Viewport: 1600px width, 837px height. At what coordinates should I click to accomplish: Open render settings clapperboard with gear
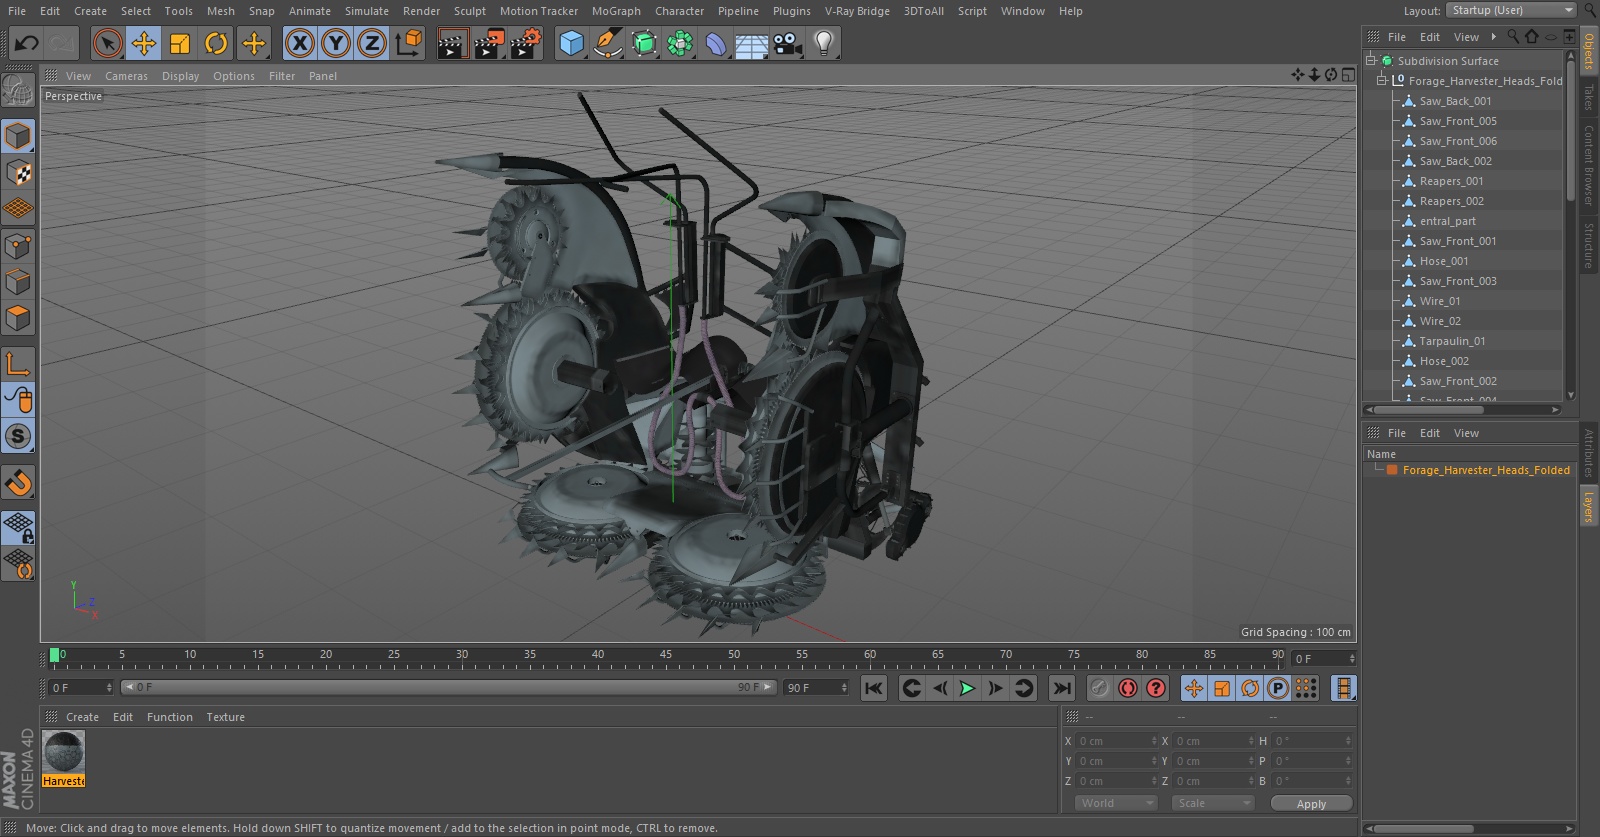pyautogui.click(x=526, y=43)
